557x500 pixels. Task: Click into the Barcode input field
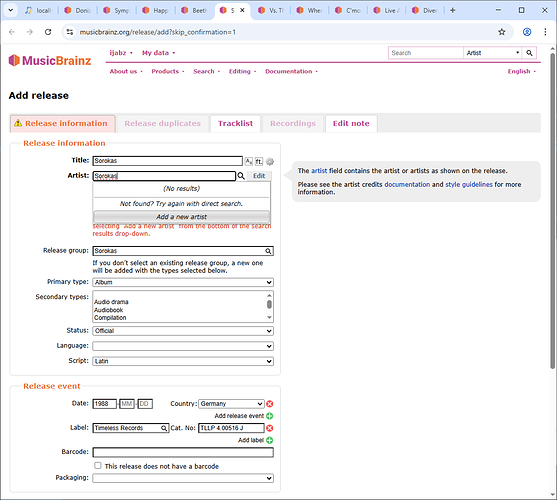(183, 452)
